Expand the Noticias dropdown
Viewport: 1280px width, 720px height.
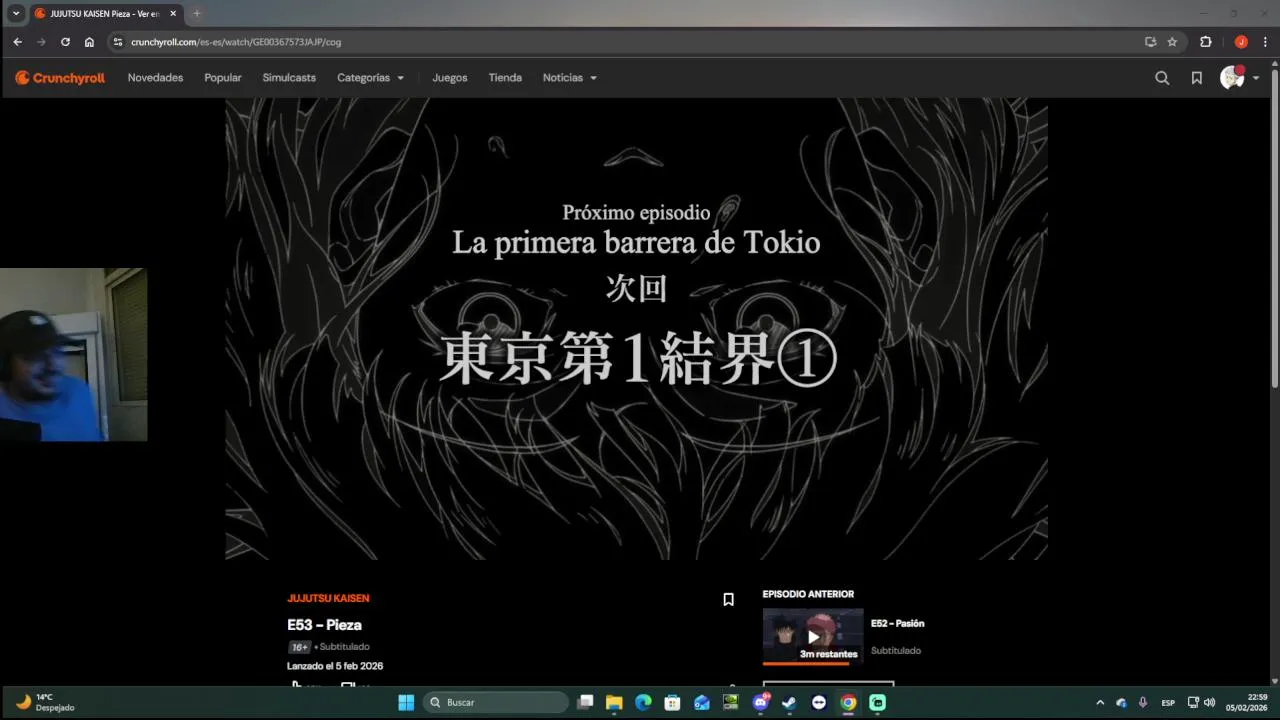[569, 78]
